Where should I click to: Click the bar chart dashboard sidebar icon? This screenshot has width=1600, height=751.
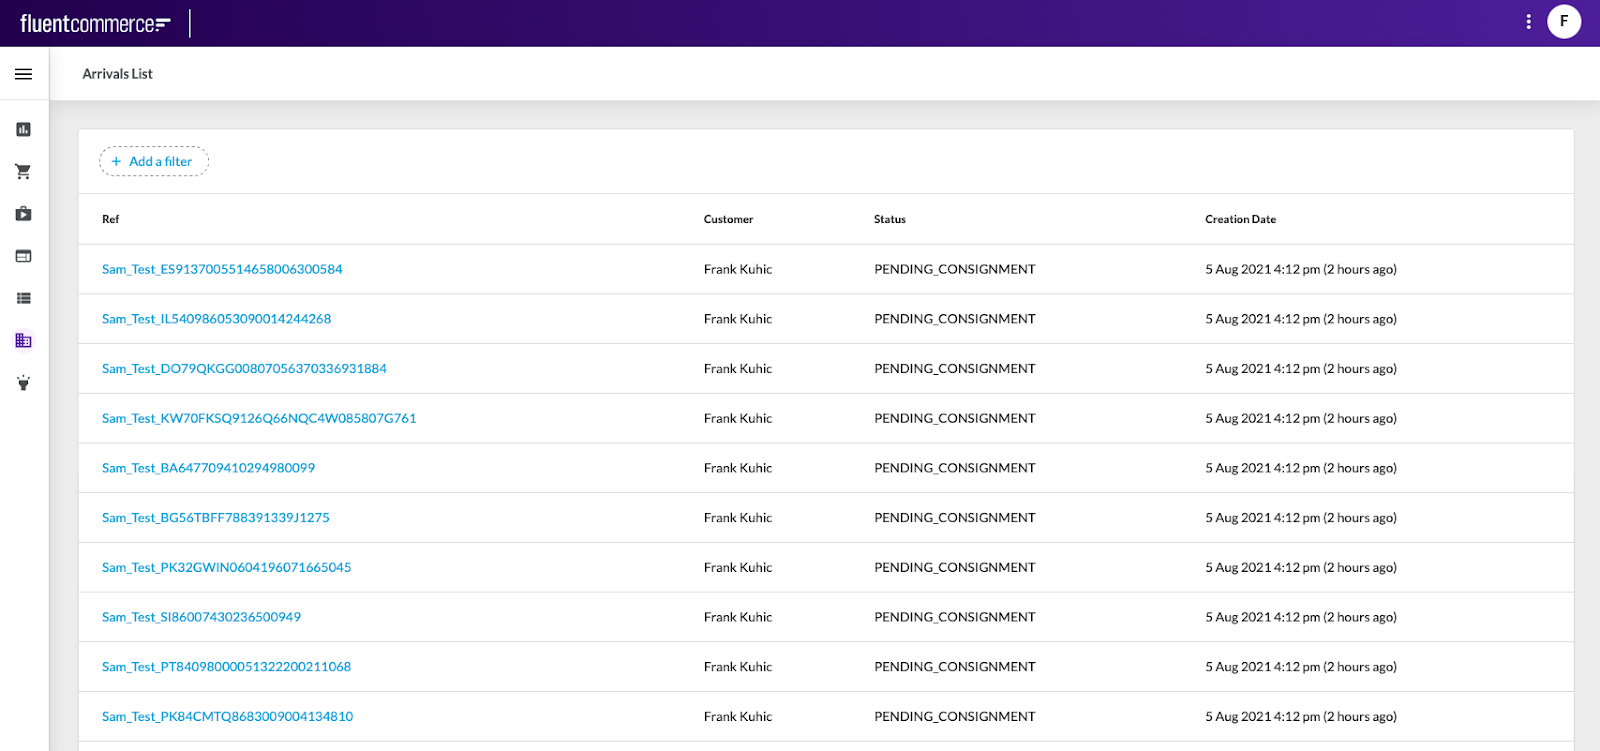[x=23, y=129]
